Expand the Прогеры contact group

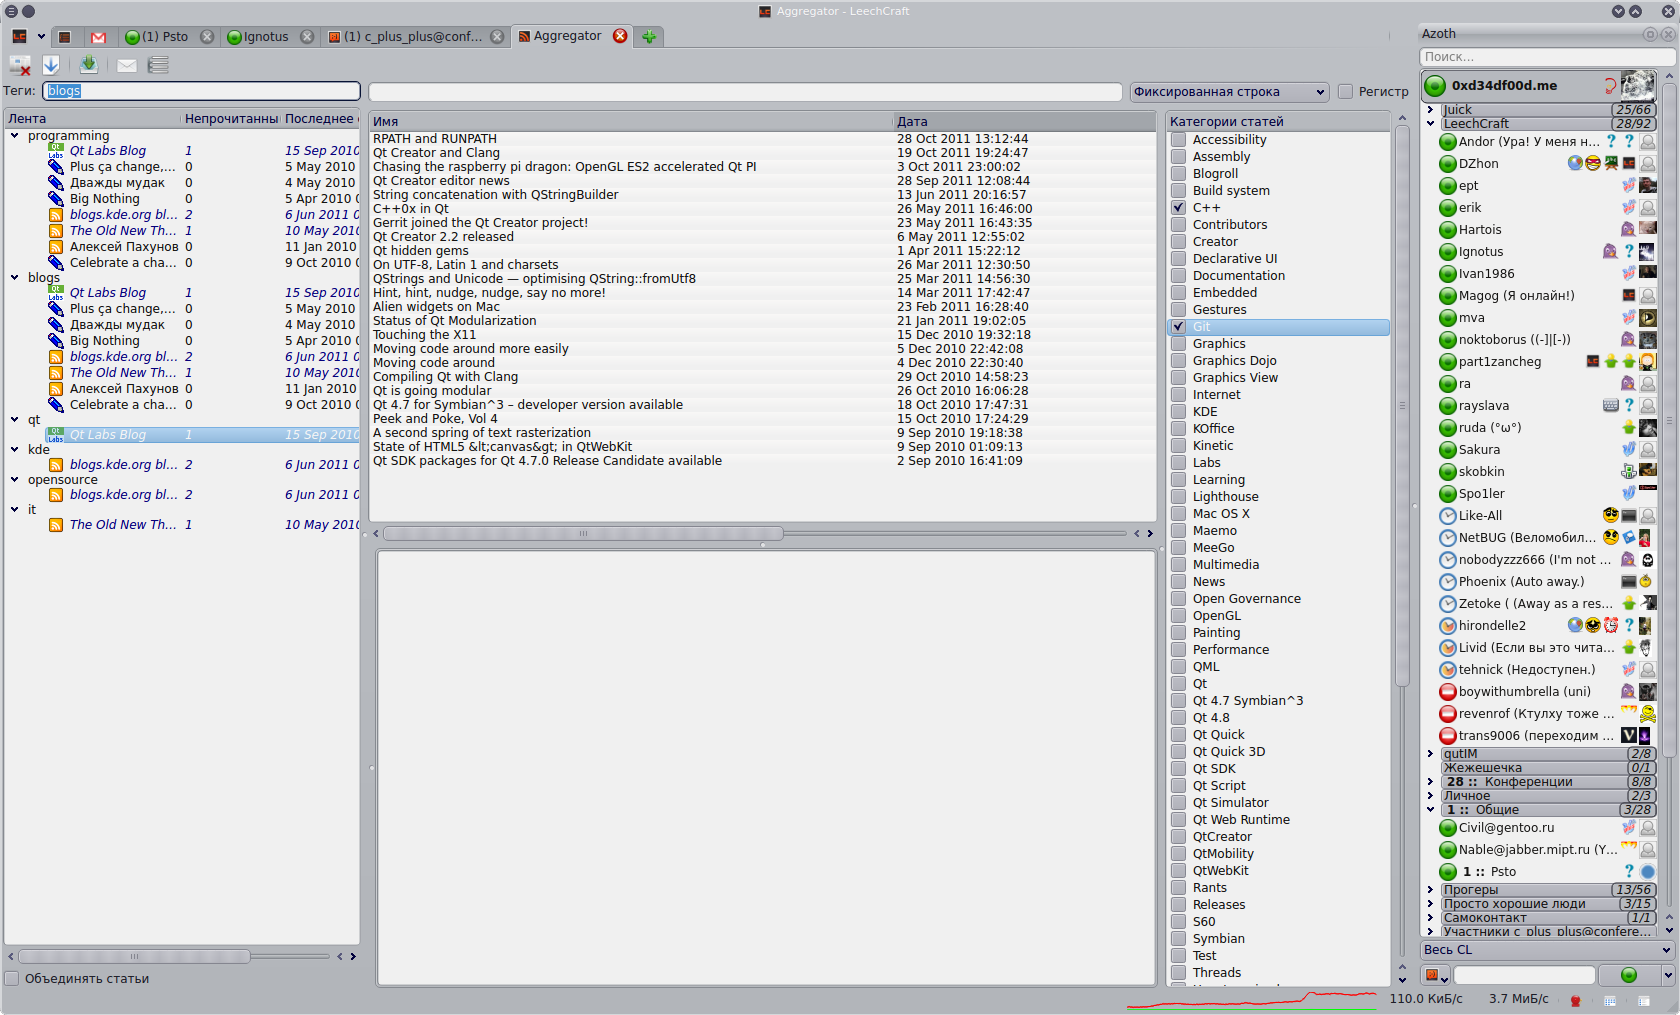point(1430,890)
